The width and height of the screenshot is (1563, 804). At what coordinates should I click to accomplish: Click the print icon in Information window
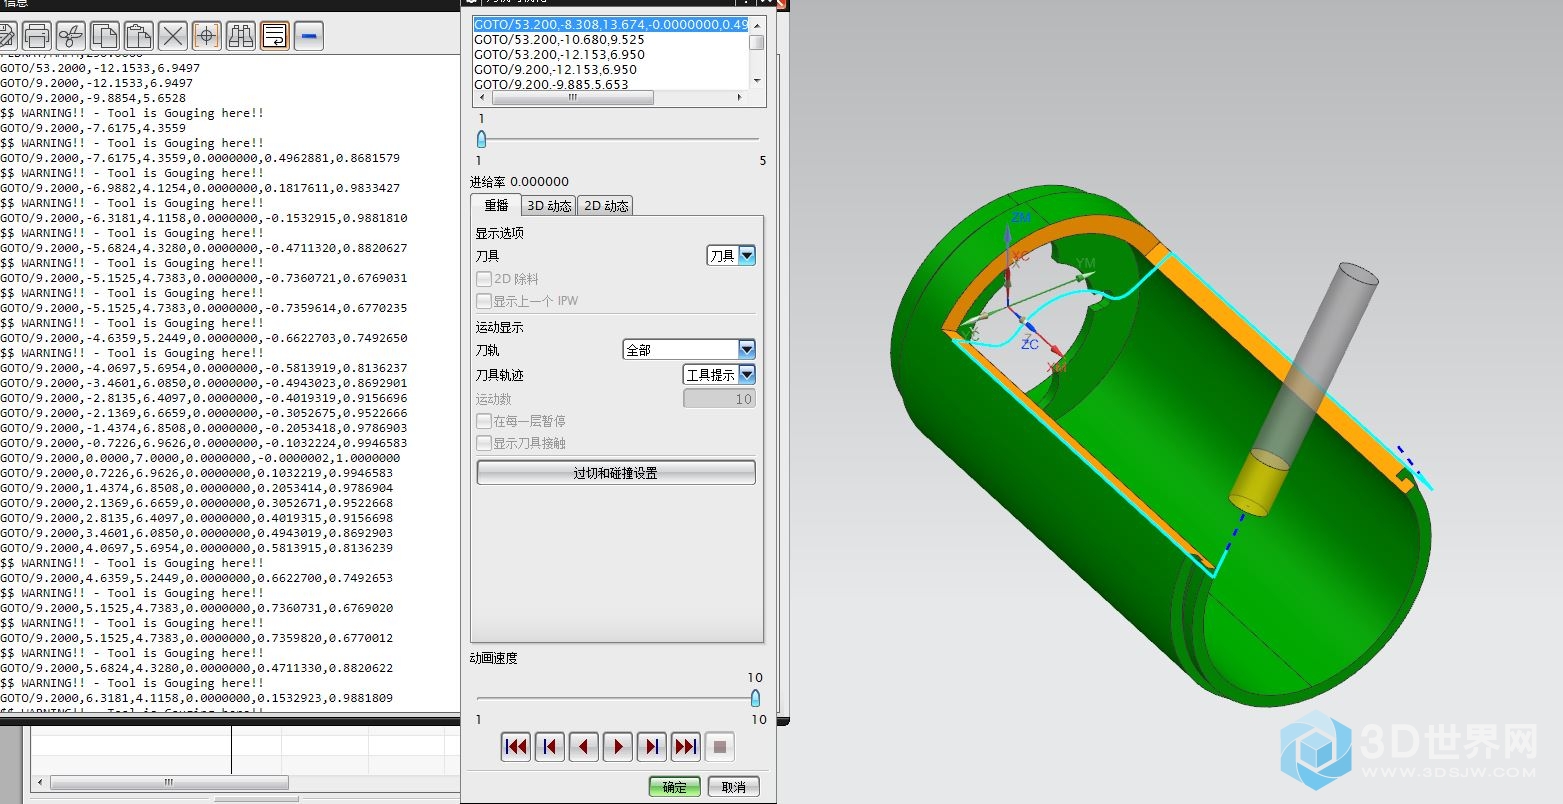coord(37,37)
